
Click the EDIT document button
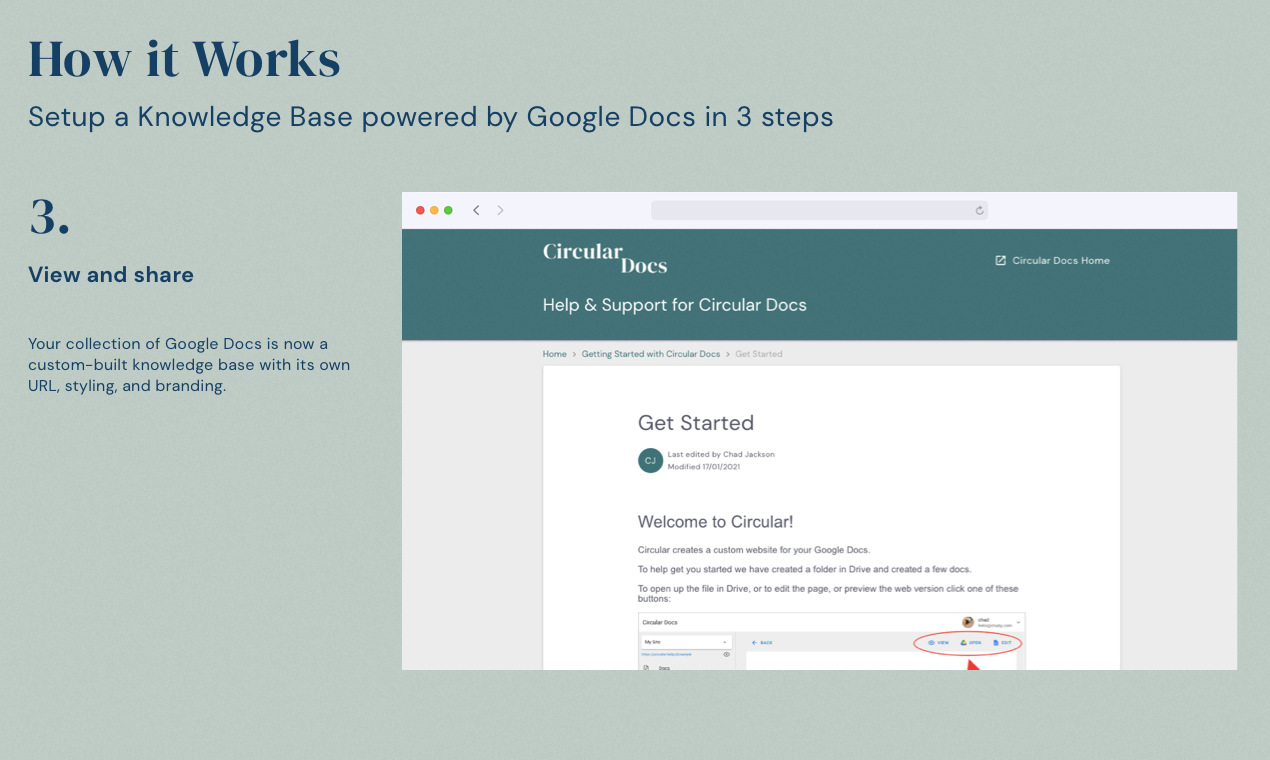click(1002, 642)
